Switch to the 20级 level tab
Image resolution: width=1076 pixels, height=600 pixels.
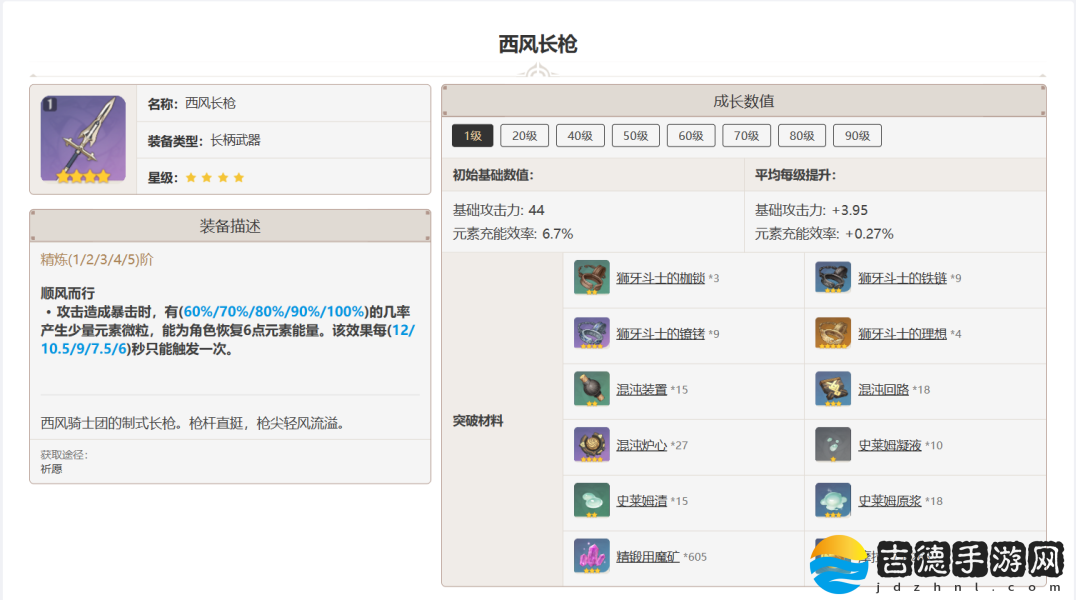[x=525, y=136]
